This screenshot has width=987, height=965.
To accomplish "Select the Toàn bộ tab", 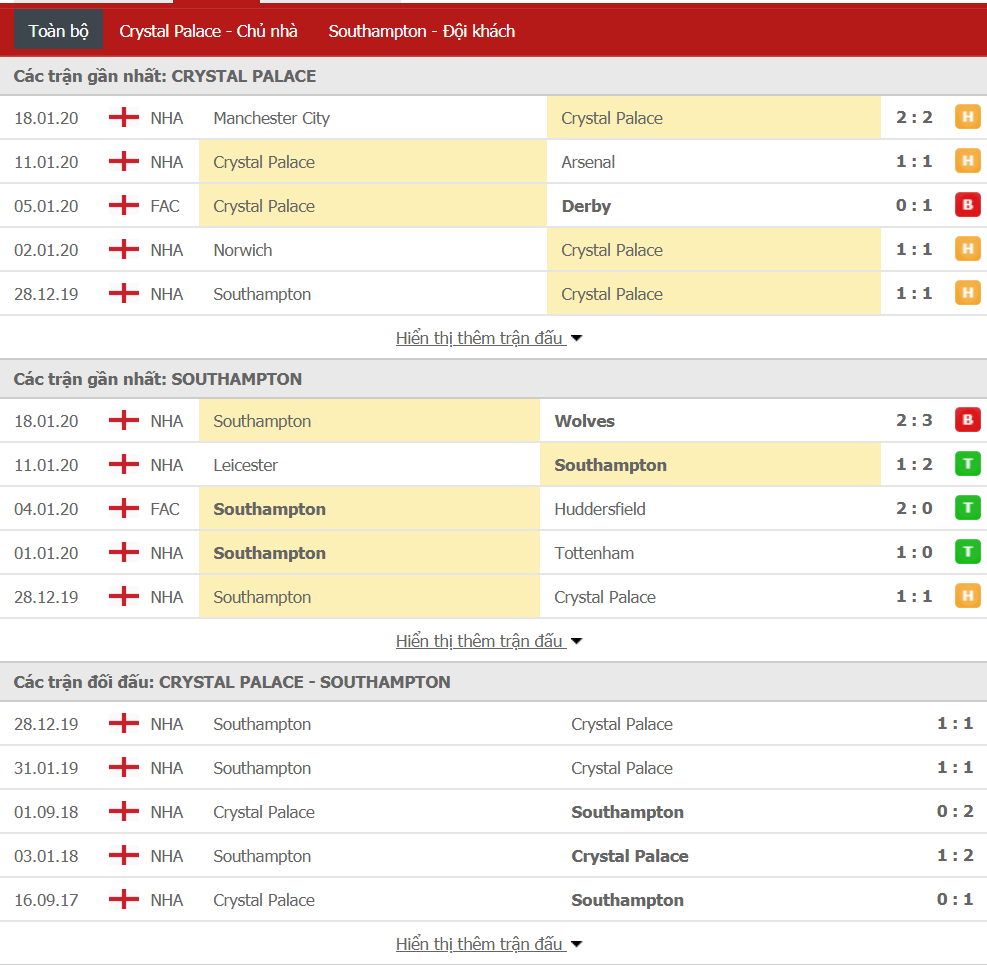I will click(x=59, y=30).
